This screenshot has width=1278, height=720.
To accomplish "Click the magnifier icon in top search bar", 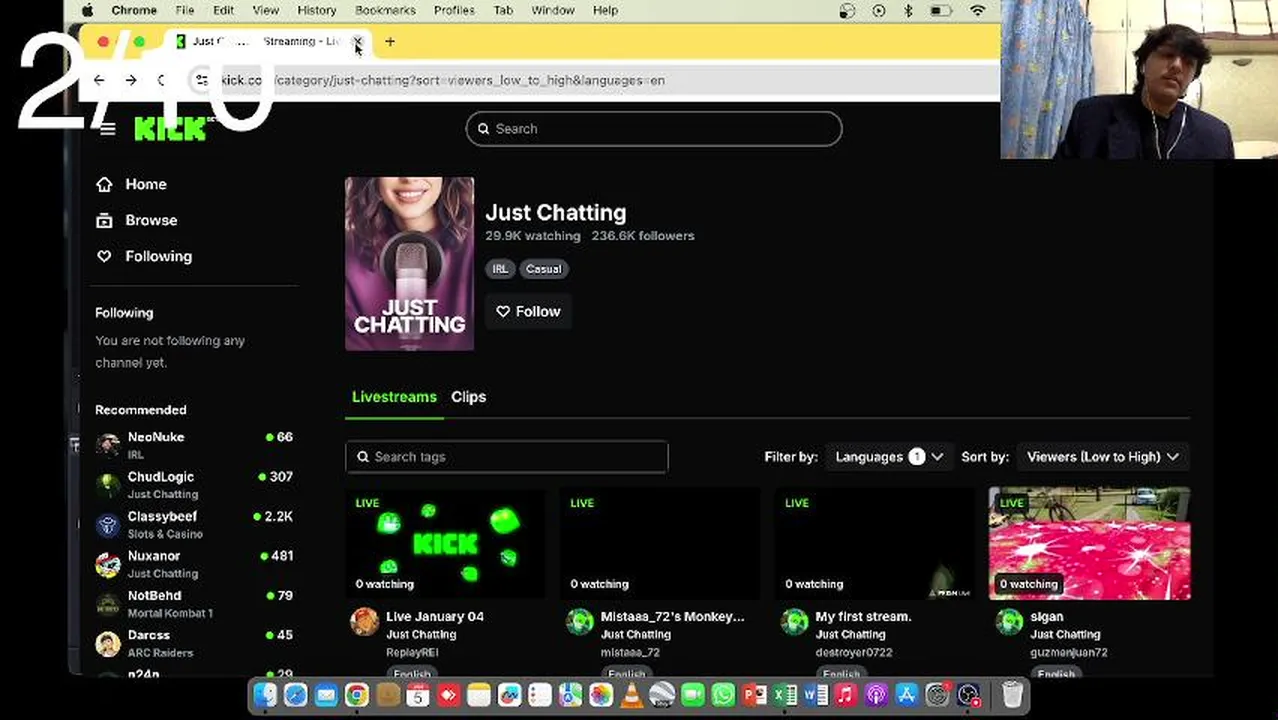I will click(484, 129).
